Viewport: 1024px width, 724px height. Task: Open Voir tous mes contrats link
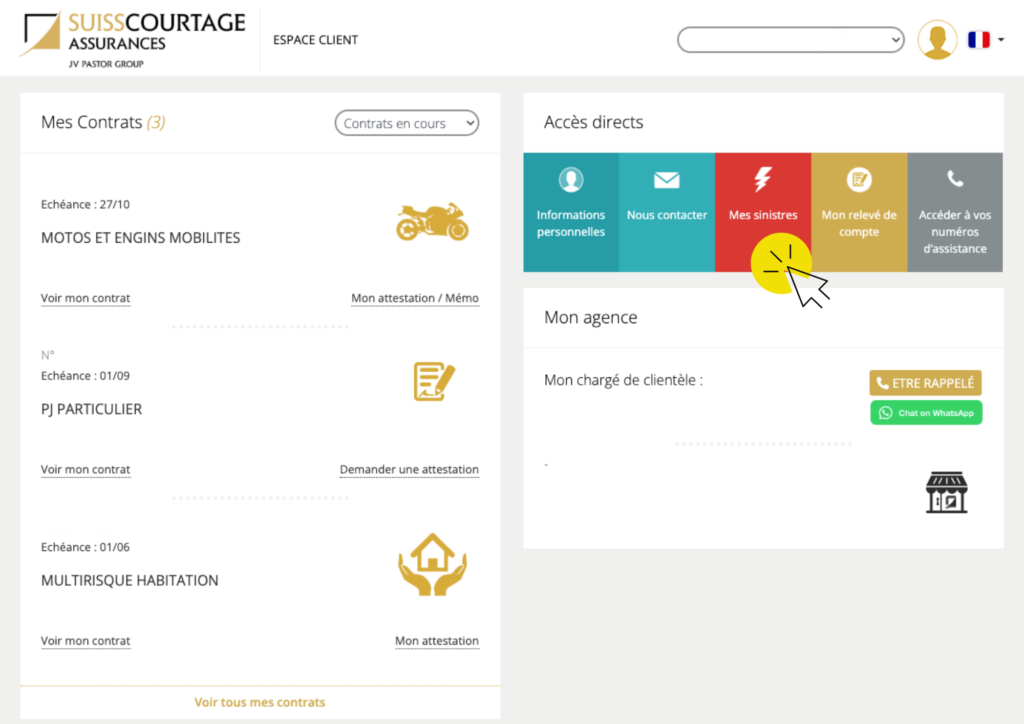pyautogui.click(x=260, y=702)
